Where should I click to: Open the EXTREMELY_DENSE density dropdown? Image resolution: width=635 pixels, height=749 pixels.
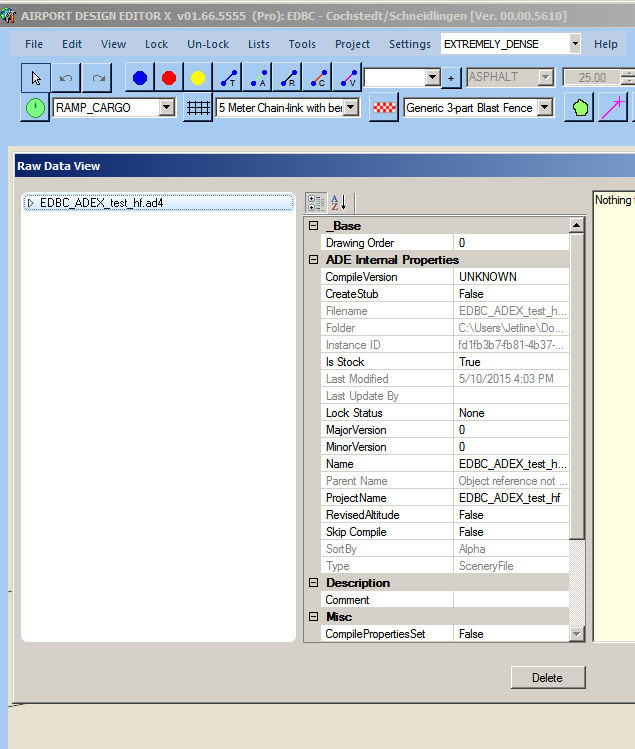click(574, 44)
